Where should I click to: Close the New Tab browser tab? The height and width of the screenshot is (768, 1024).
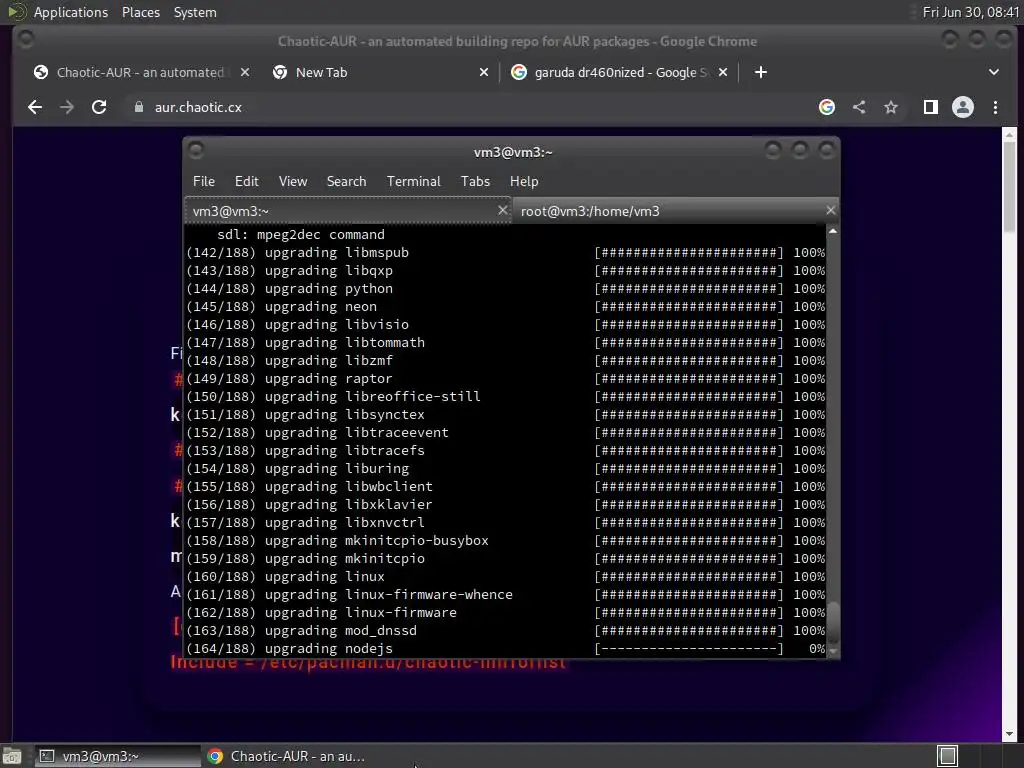point(484,72)
